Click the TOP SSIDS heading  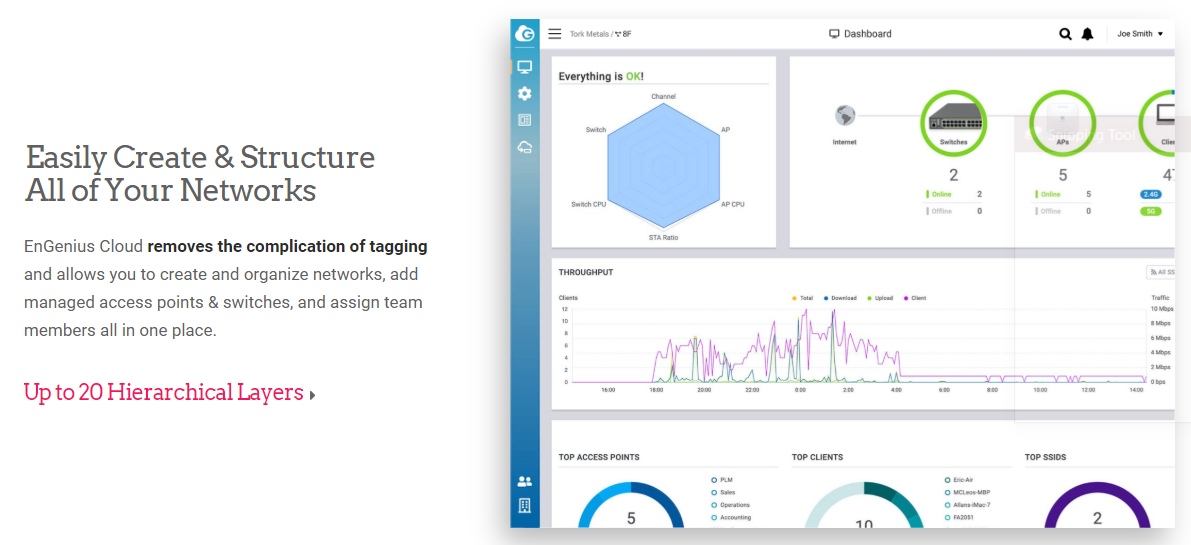coord(1047,457)
